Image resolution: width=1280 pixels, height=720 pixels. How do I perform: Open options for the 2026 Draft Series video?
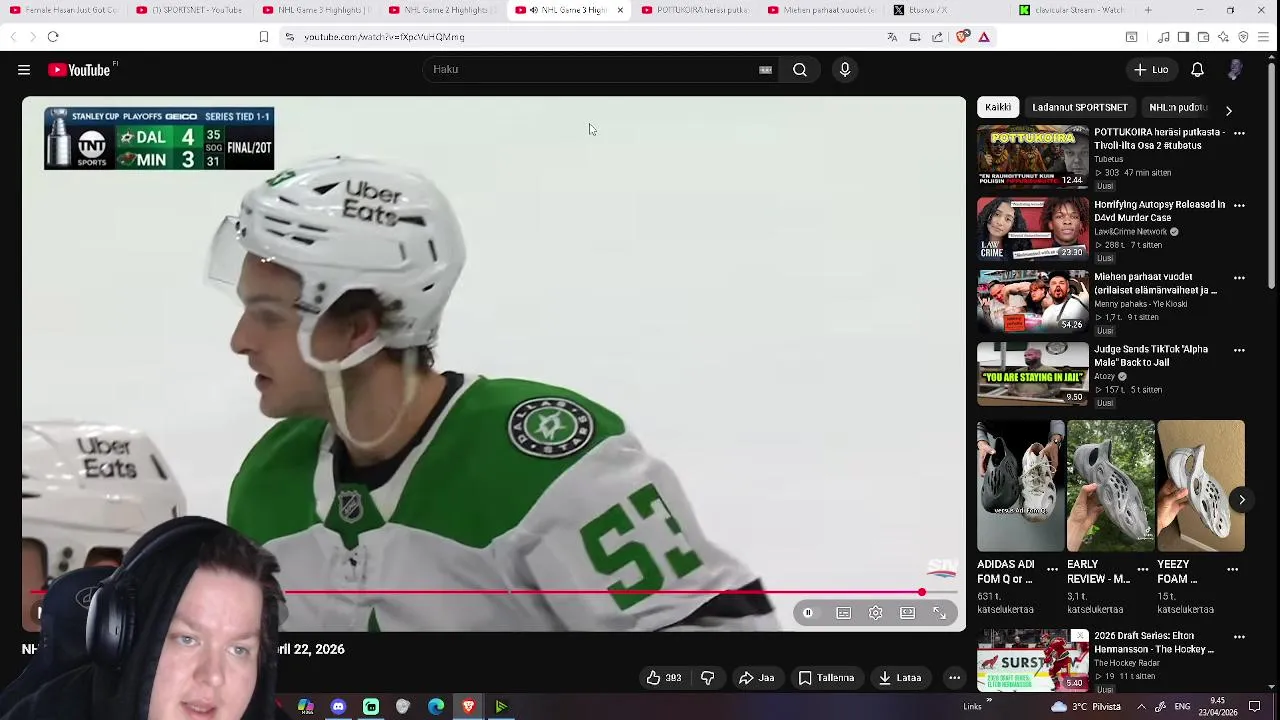tap(1239, 637)
